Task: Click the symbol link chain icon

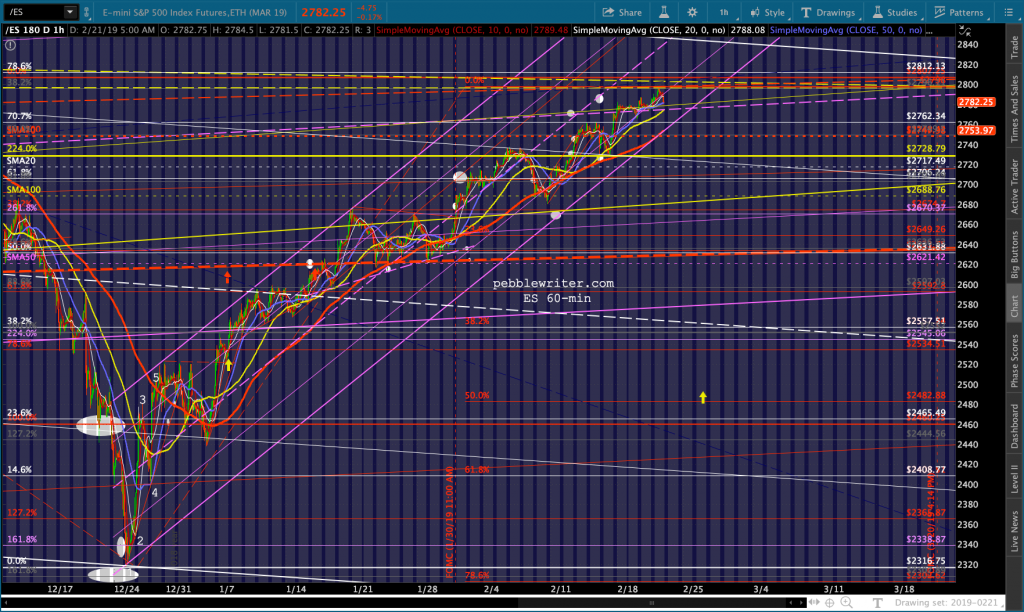Action: 86,12
